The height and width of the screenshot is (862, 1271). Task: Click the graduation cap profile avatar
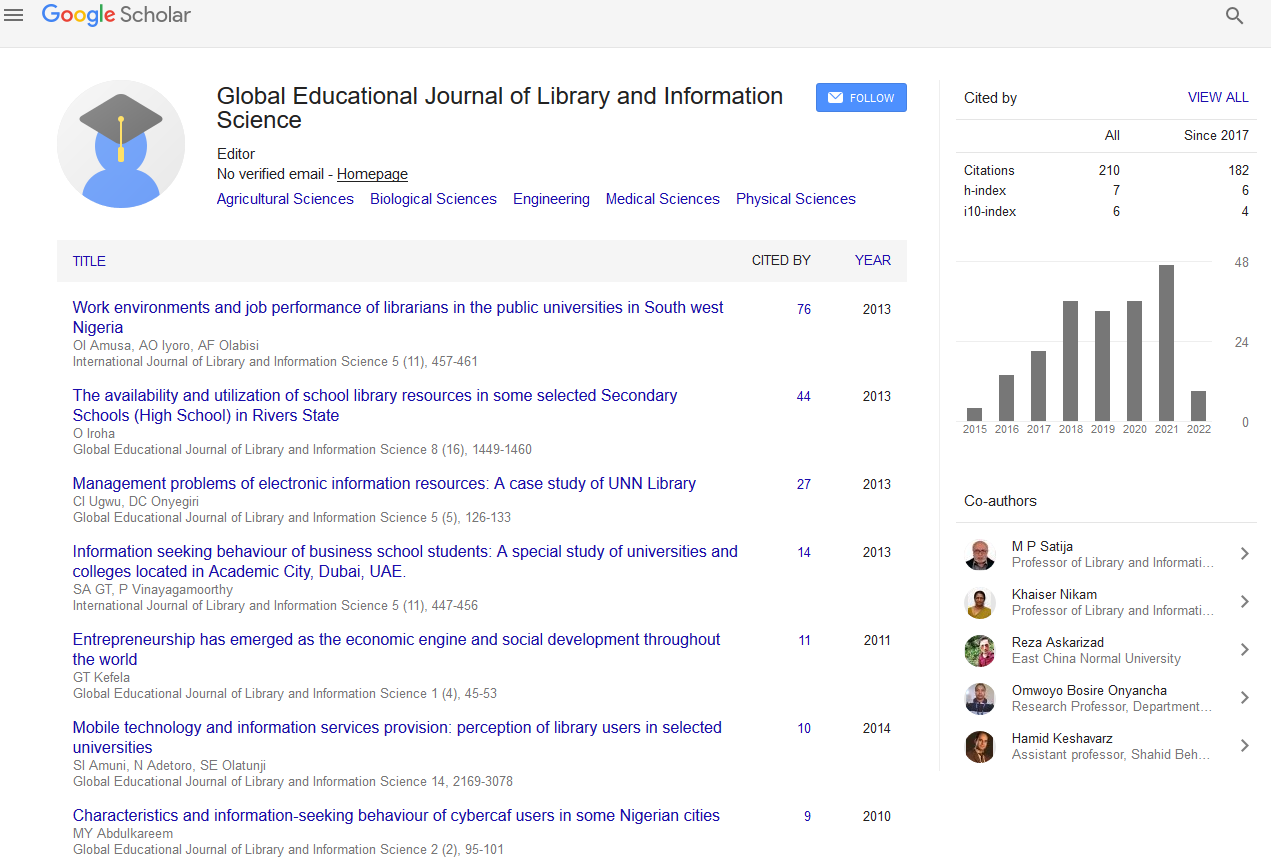pos(121,144)
